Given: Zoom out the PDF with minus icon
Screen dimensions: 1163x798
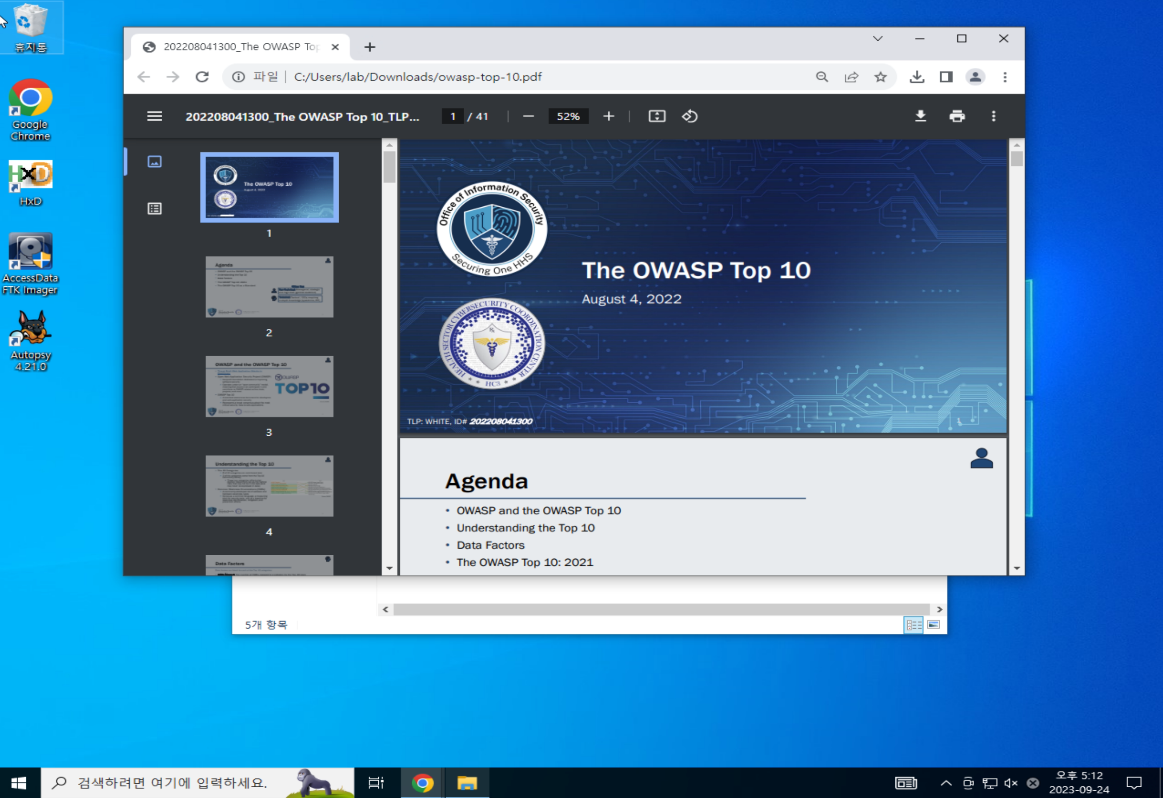Looking at the screenshot, I should (x=528, y=116).
